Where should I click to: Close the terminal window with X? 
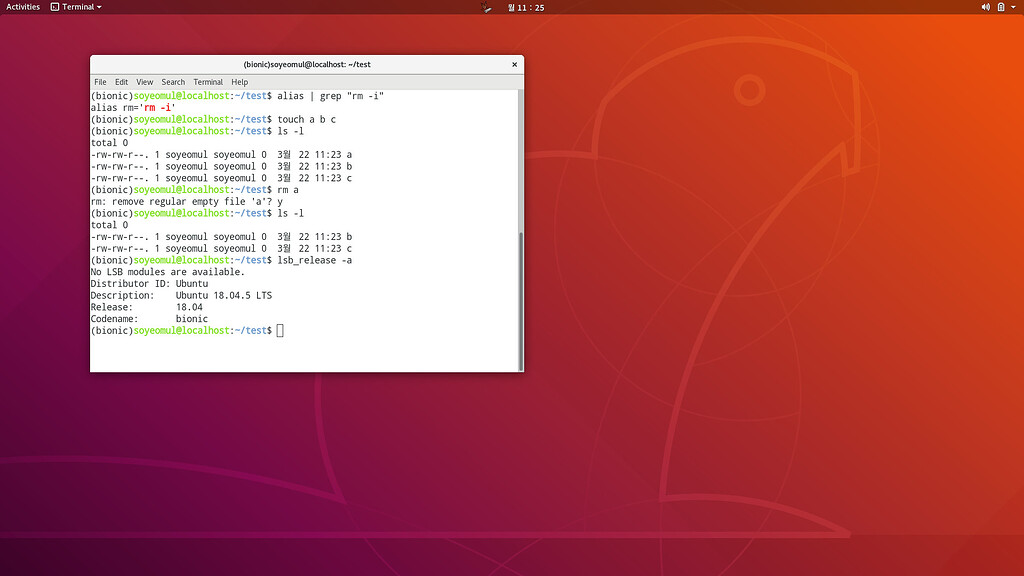(515, 64)
